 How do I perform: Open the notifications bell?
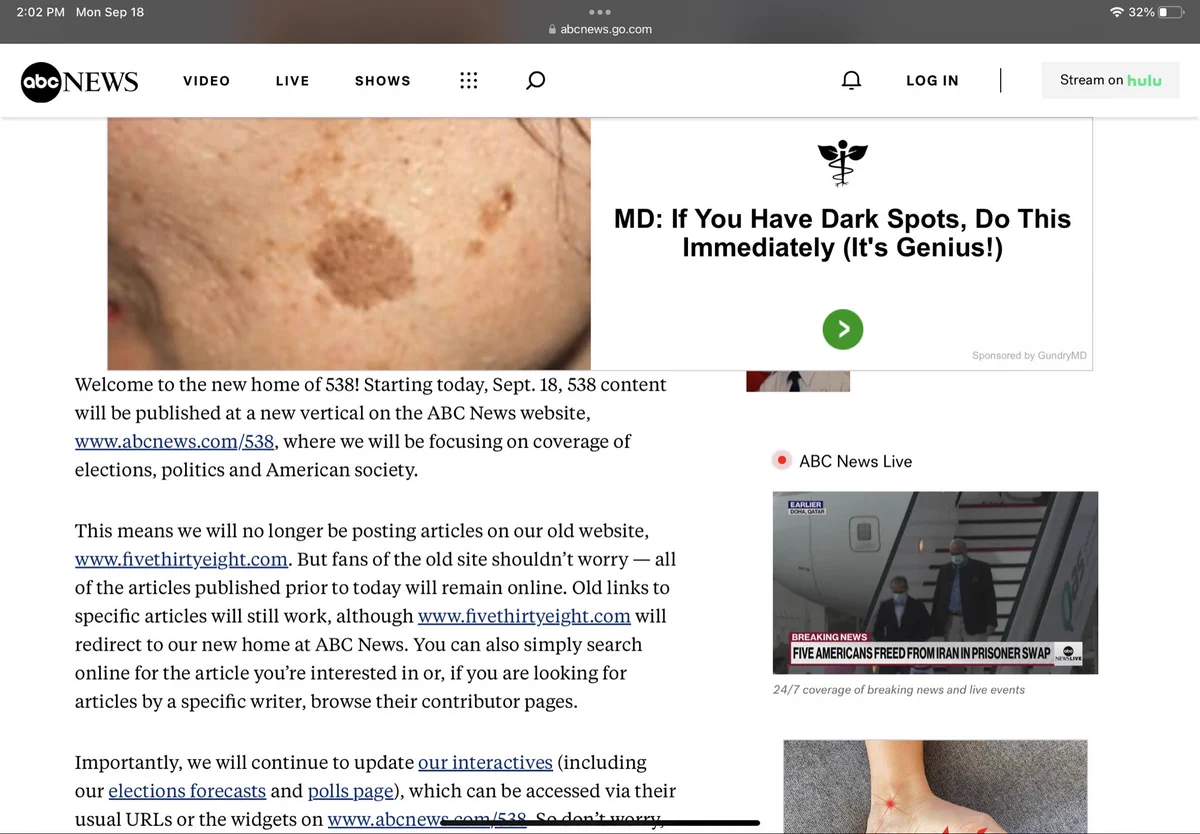[851, 81]
